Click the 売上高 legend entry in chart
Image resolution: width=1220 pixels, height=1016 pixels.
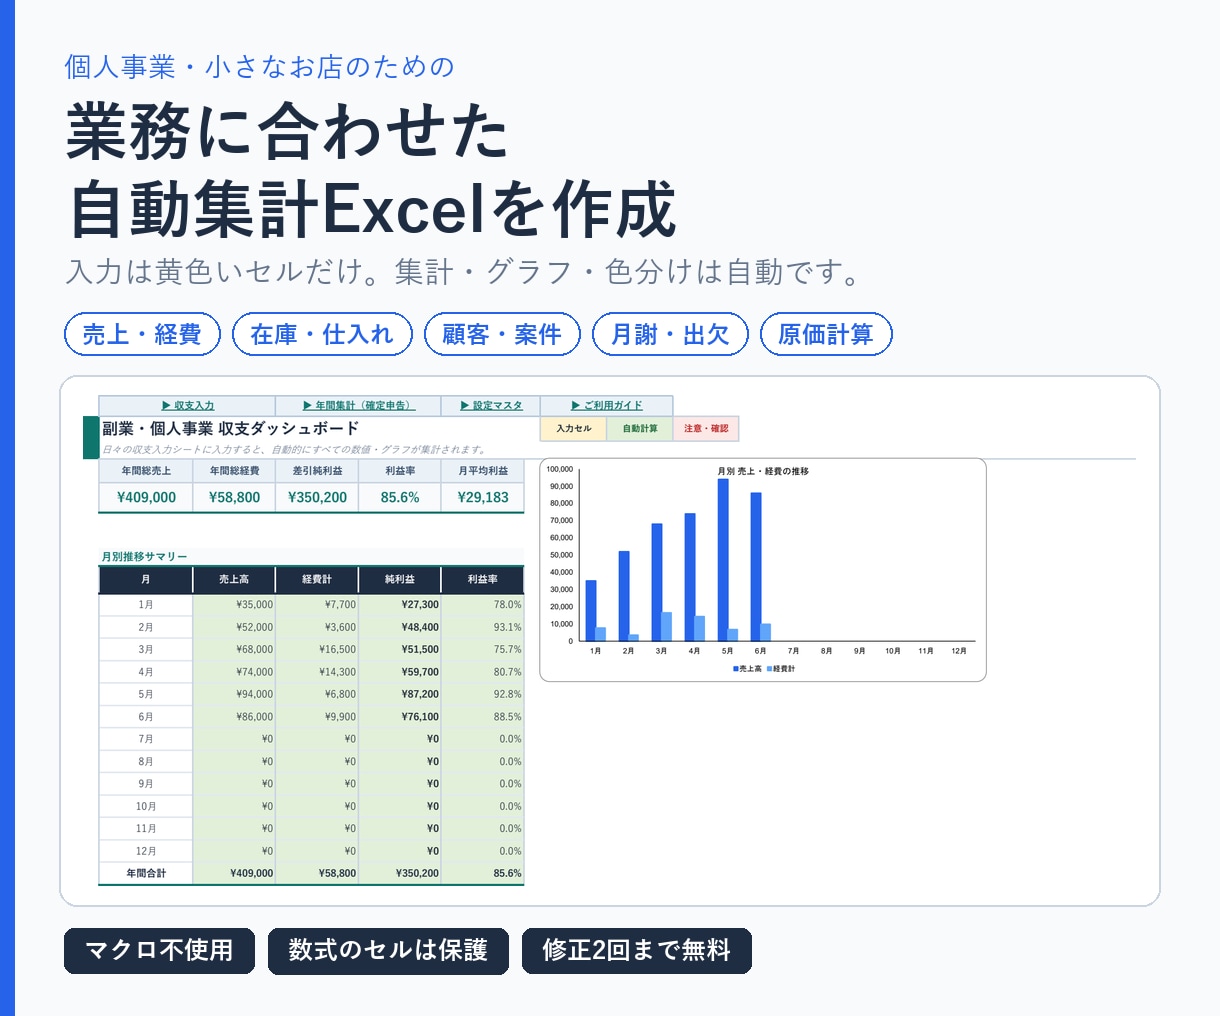(747, 668)
